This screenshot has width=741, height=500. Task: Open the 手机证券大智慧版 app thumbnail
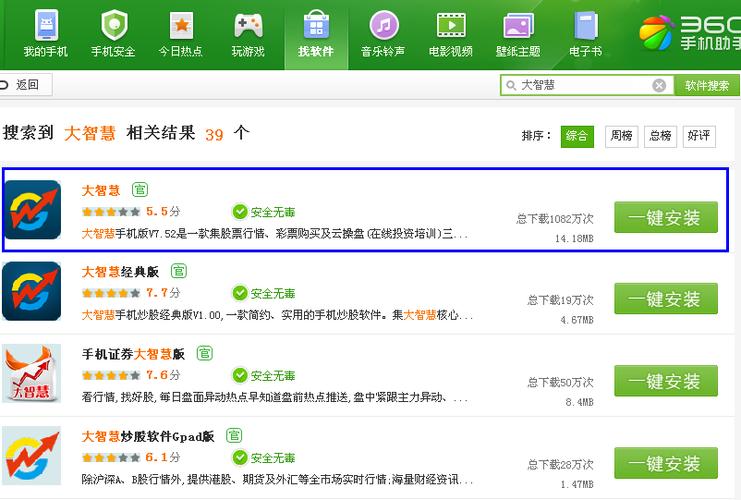point(31,373)
